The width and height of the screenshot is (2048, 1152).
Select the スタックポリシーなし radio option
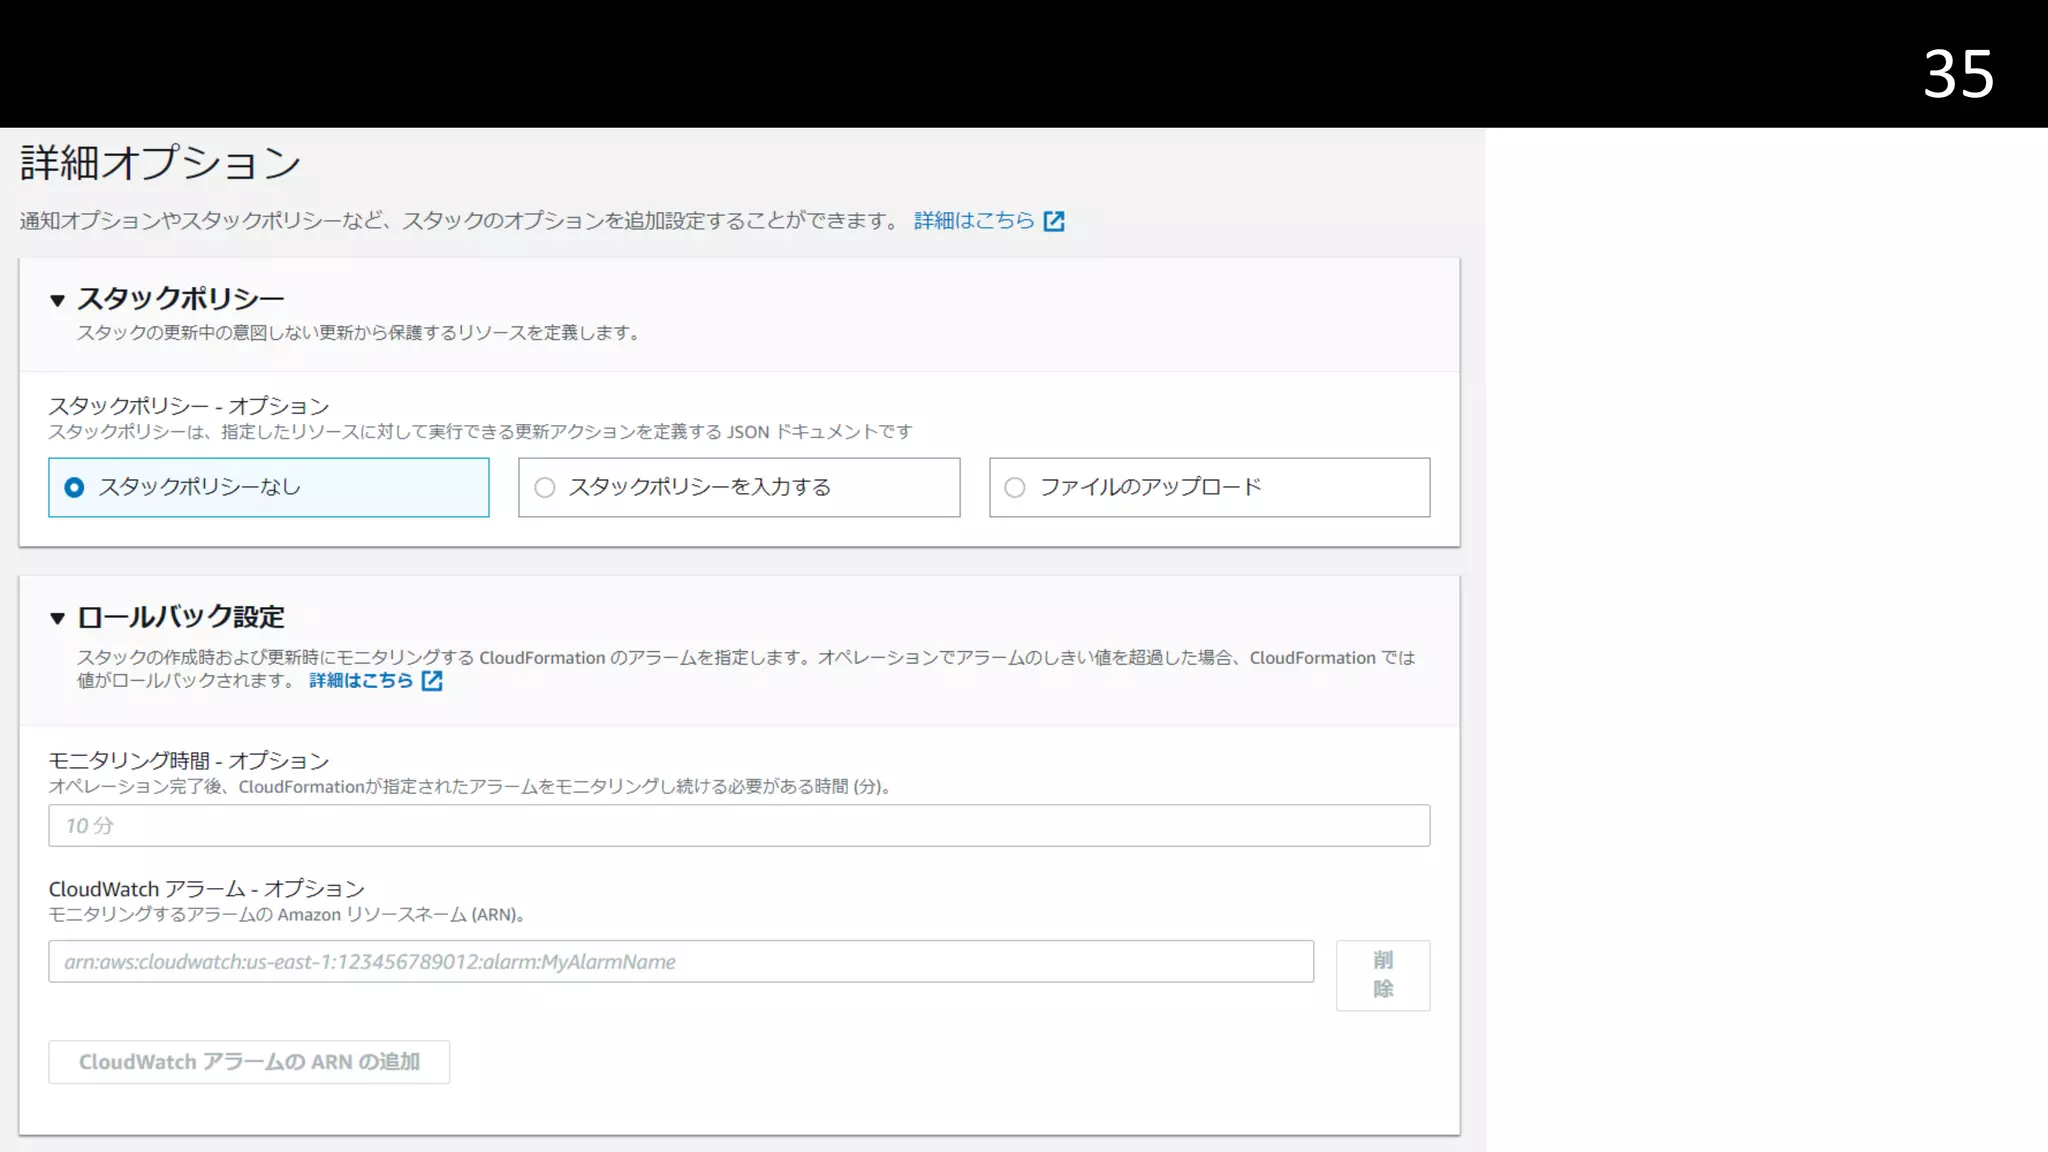tap(74, 488)
